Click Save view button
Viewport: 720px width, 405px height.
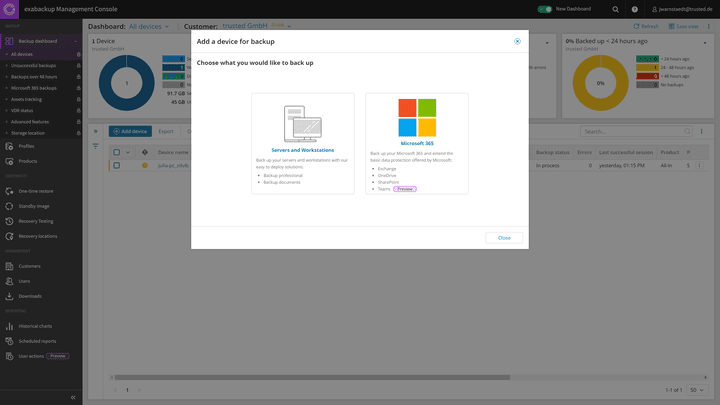(683, 27)
